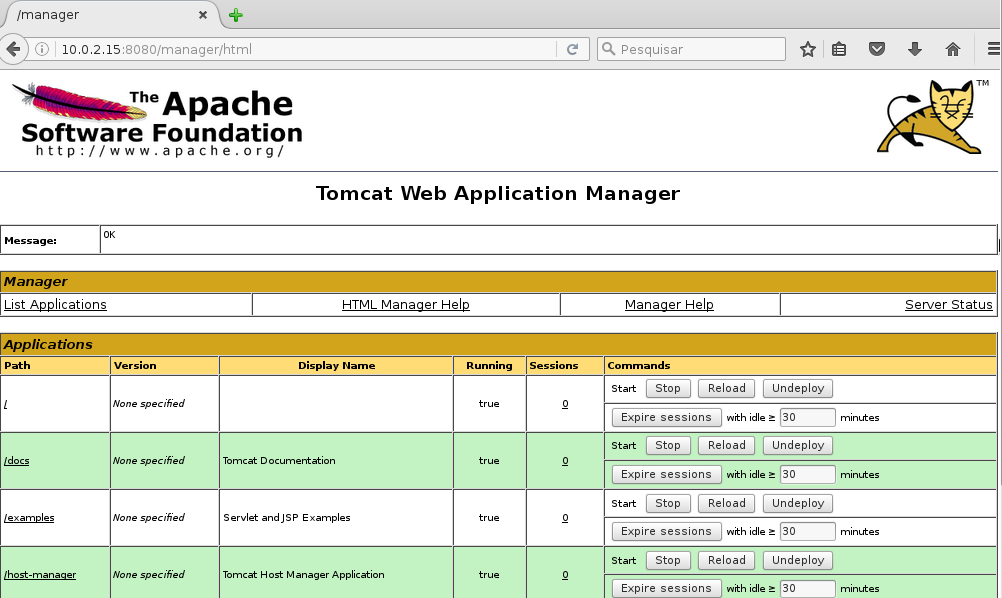Undeploy the /examples application
The image size is (1002, 598).
[x=798, y=503]
